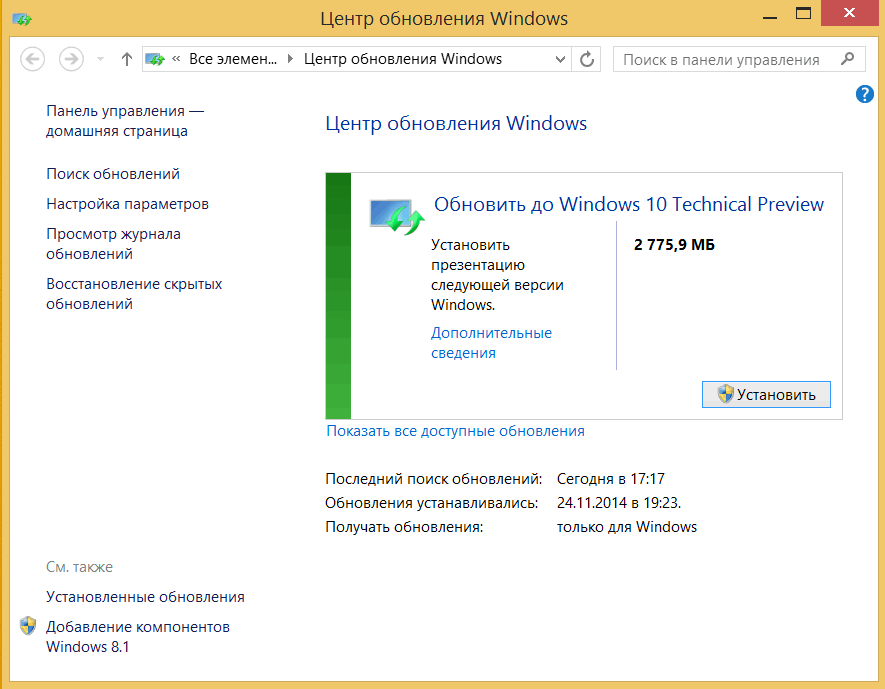Open 'Дополнительные сведения' link

pyautogui.click(x=491, y=343)
